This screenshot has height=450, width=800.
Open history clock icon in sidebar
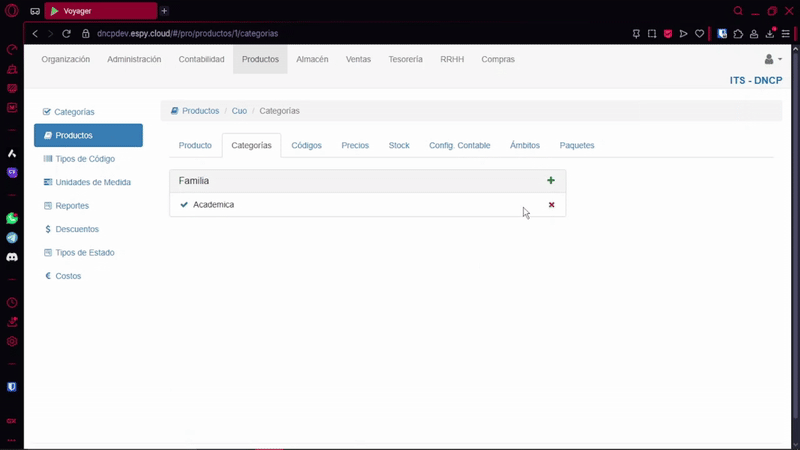click(x=12, y=302)
